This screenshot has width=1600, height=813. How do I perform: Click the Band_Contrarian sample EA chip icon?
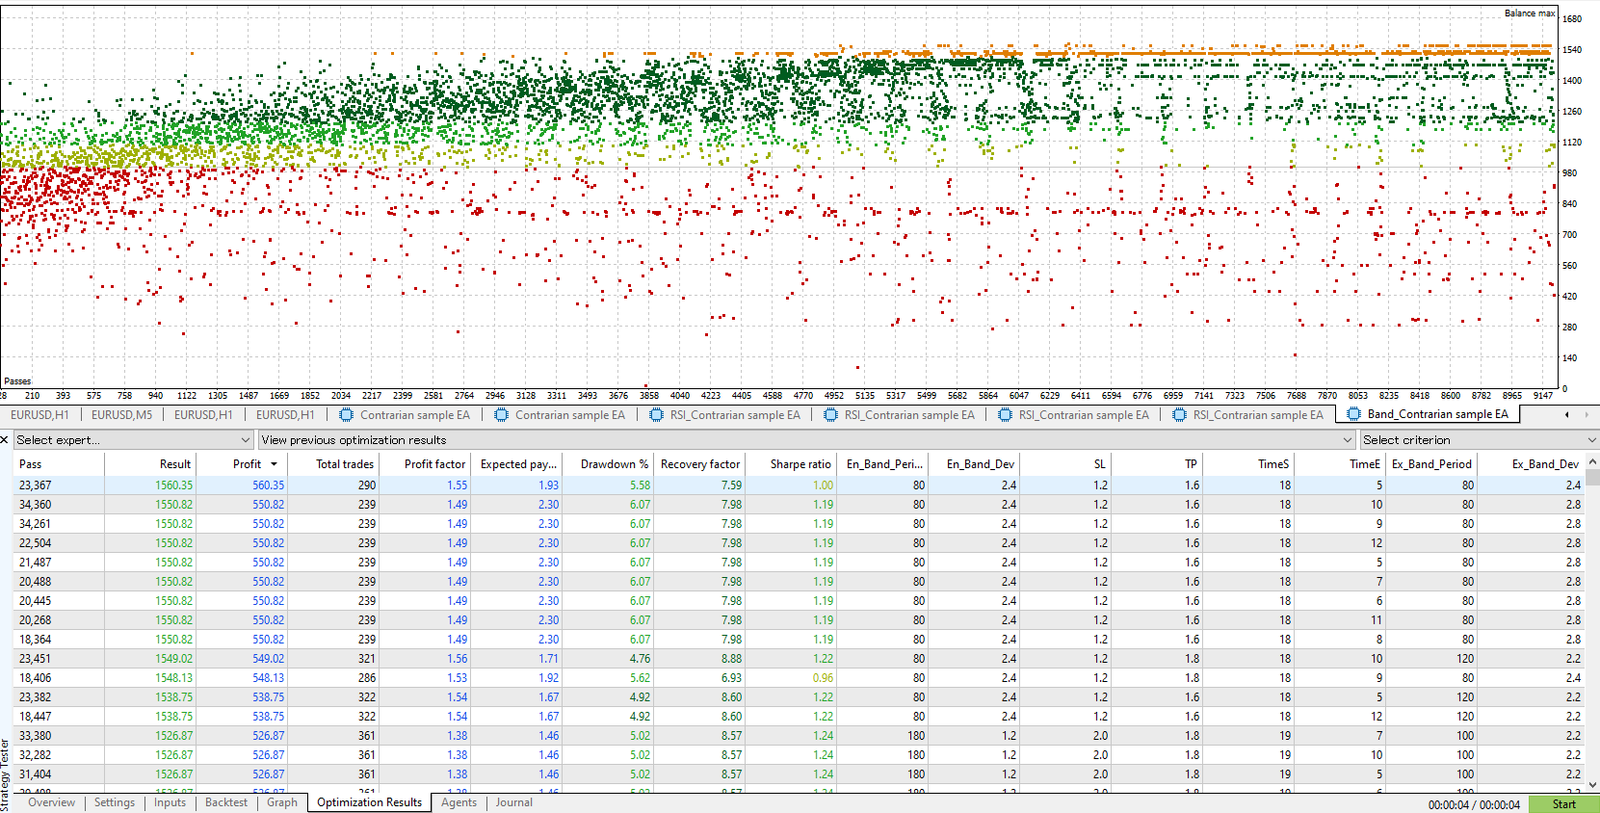(1354, 414)
